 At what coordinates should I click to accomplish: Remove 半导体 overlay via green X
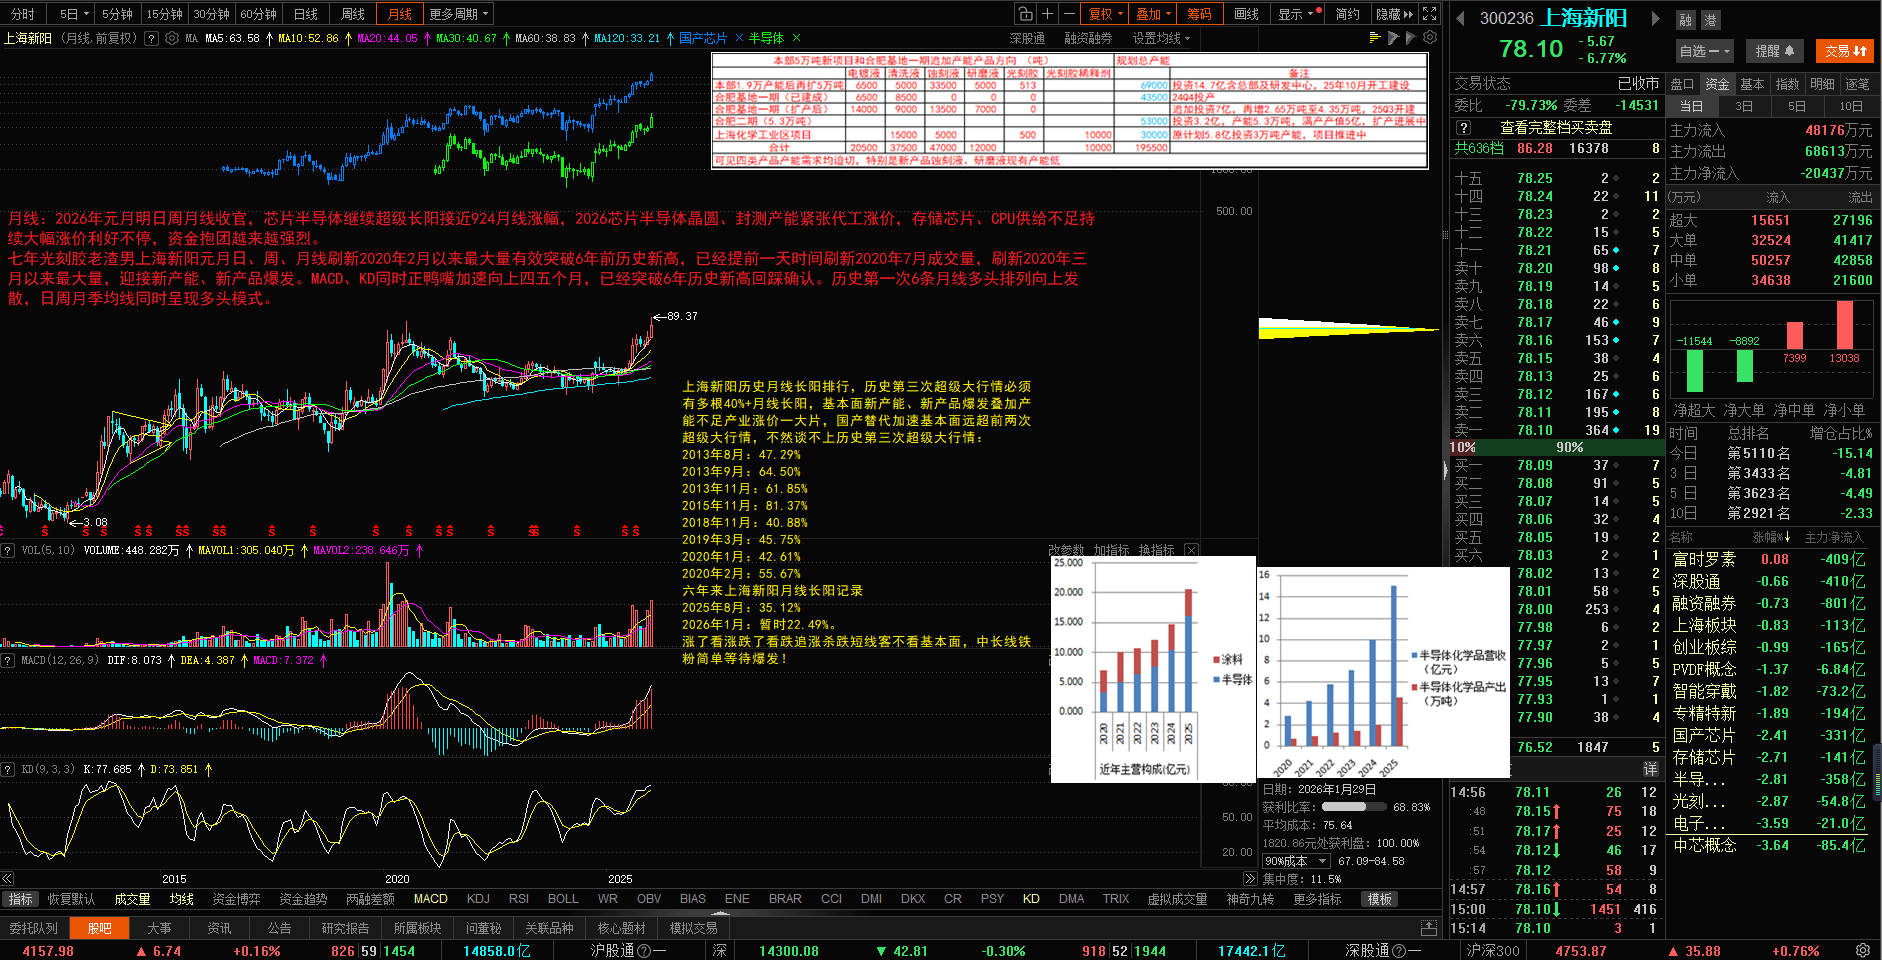pos(796,38)
